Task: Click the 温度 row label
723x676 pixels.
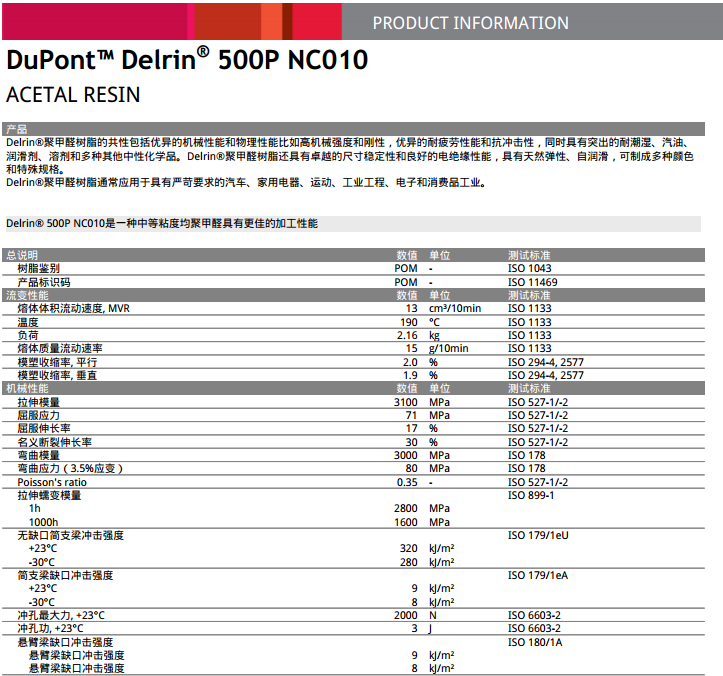Action: (28, 322)
